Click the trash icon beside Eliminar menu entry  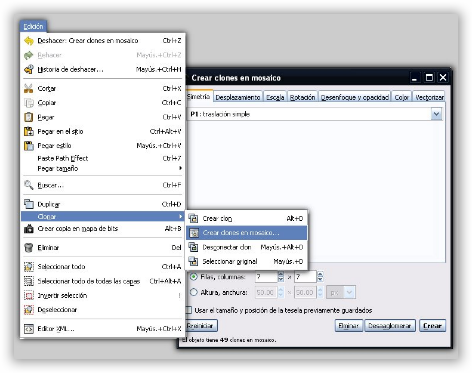point(29,248)
